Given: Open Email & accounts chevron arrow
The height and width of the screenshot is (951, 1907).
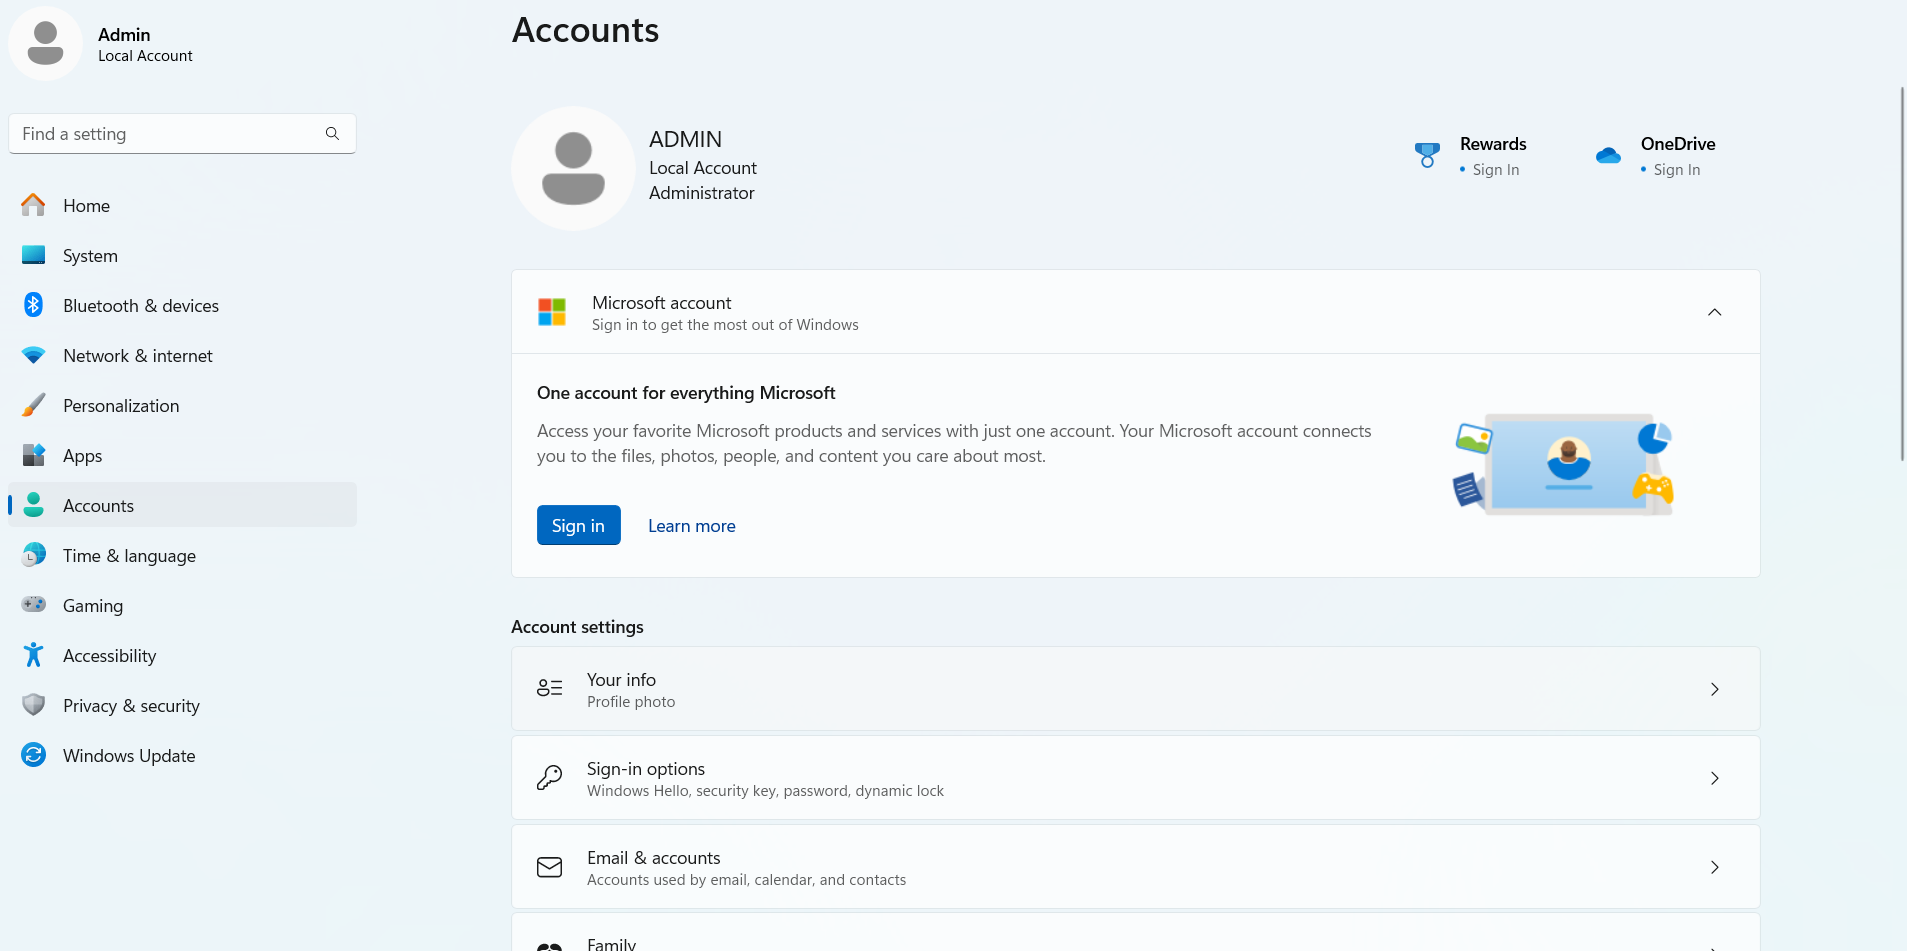Looking at the screenshot, I should click(x=1714, y=867).
